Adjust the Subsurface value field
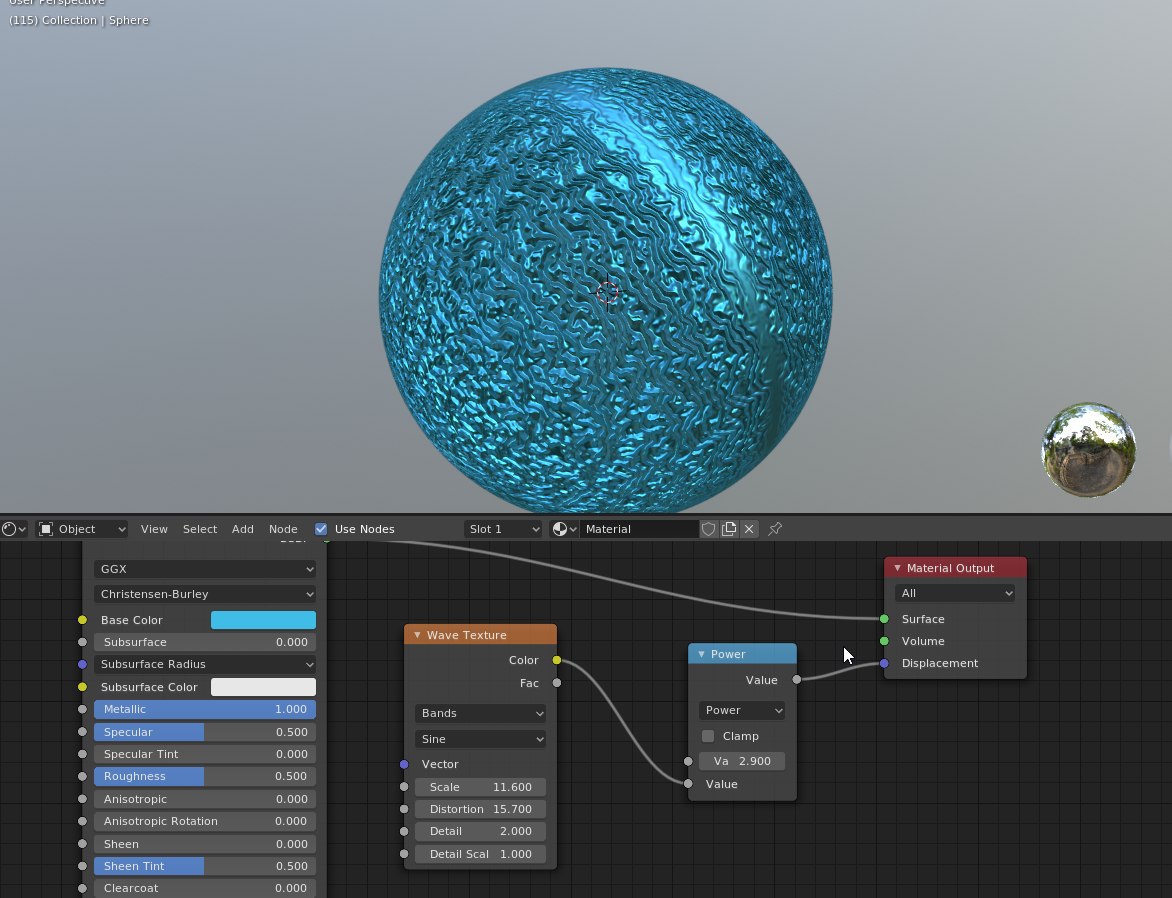Screen dimensions: 1172x898 tap(205, 642)
